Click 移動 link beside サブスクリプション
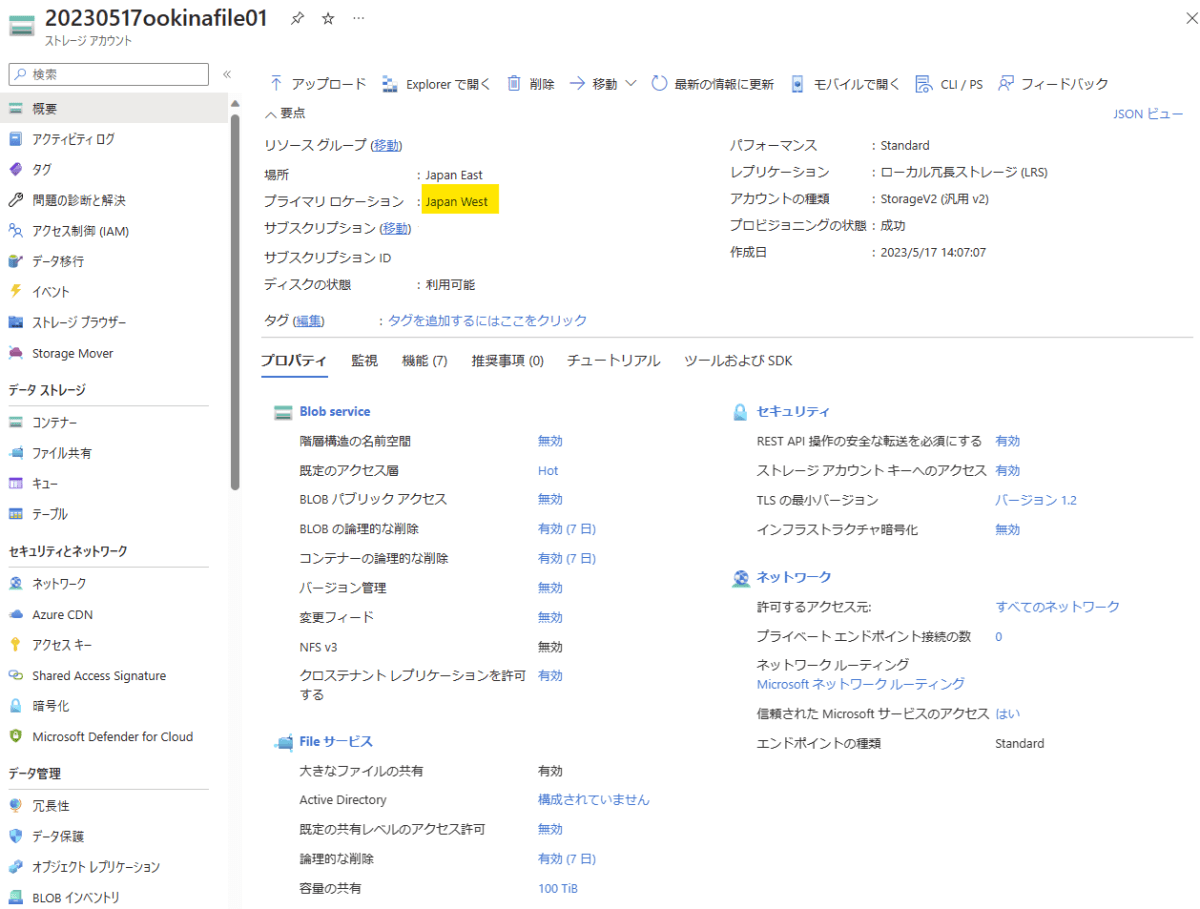Viewport: 1200px width, 909px height. pos(396,229)
